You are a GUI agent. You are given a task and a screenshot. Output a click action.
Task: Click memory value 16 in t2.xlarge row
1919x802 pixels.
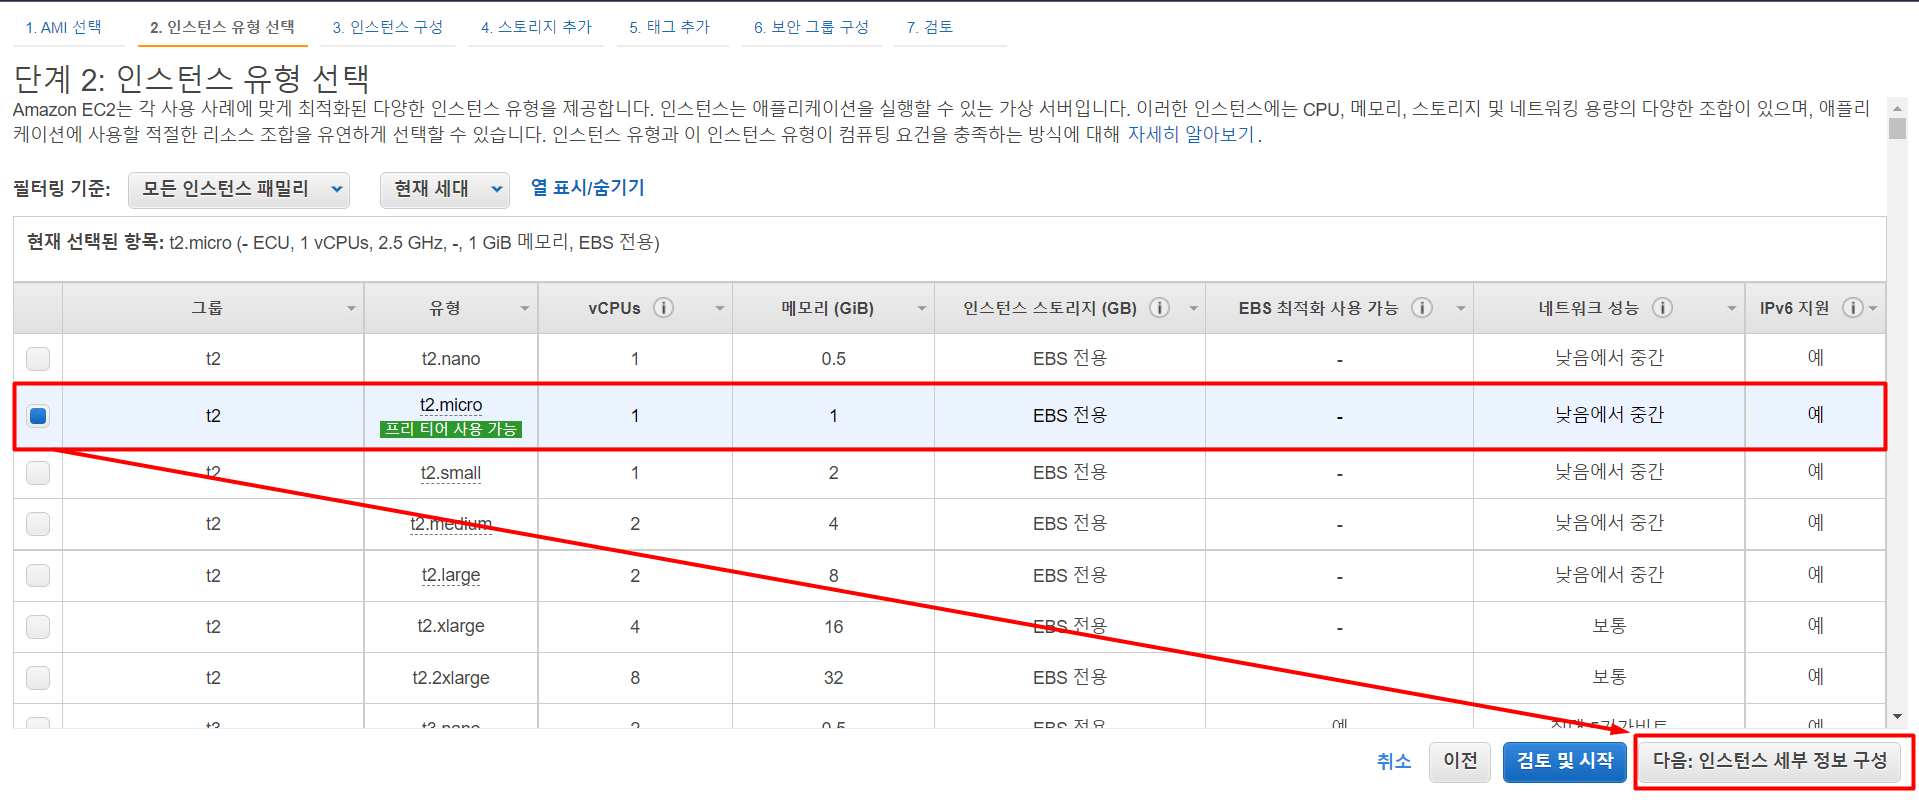tap(834, 627)
